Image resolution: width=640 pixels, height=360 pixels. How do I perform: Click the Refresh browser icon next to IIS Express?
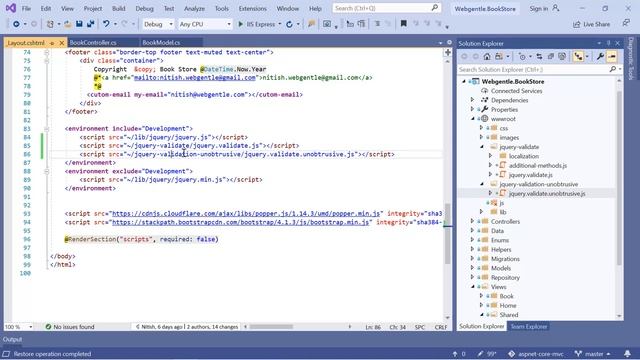[x=289, y=24]
